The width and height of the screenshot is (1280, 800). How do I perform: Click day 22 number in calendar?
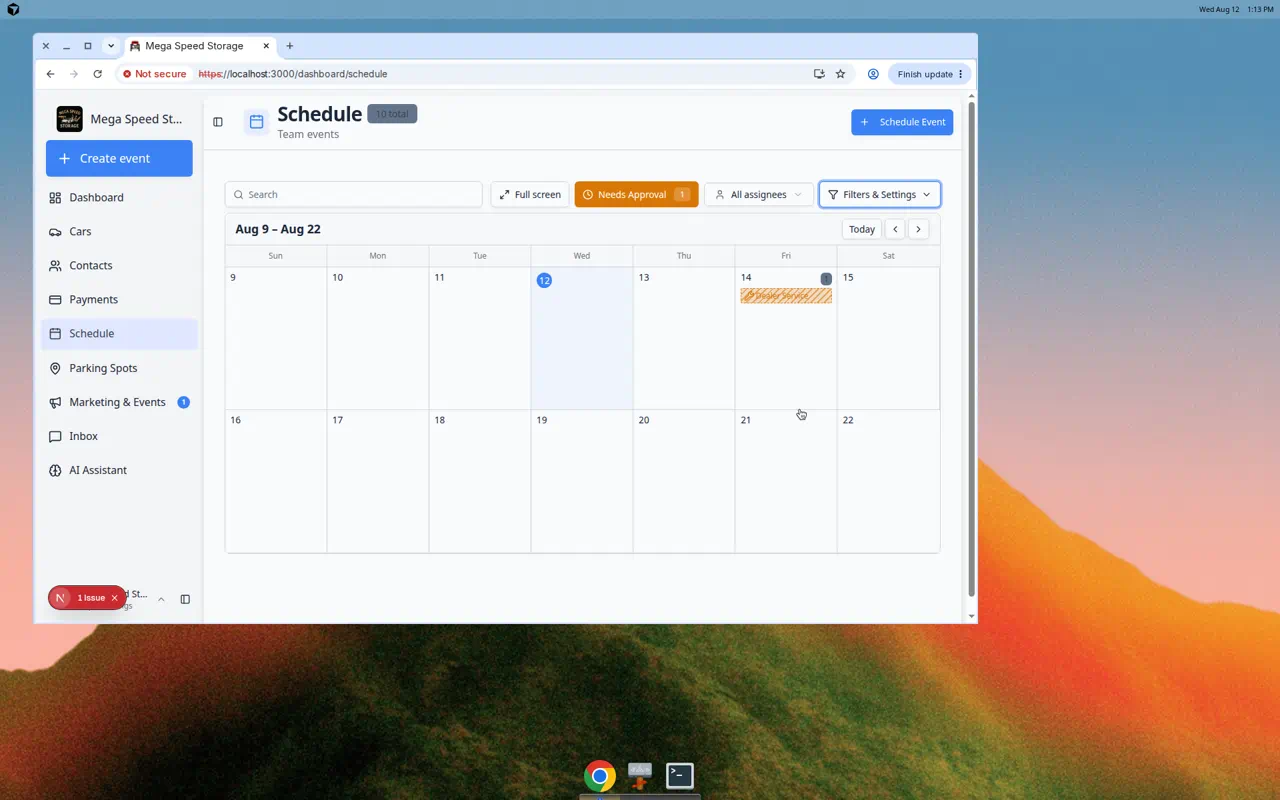click(848, 420)
